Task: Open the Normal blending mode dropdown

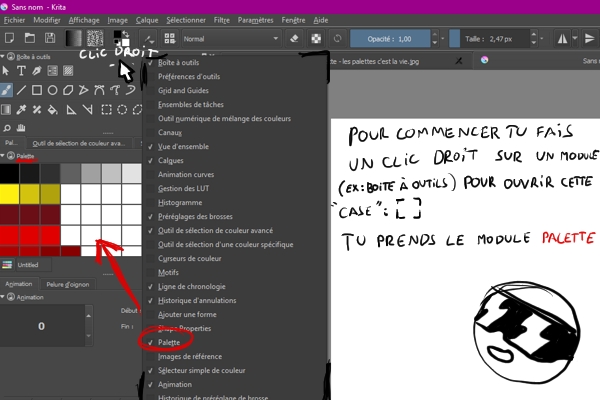Action: 231,39
